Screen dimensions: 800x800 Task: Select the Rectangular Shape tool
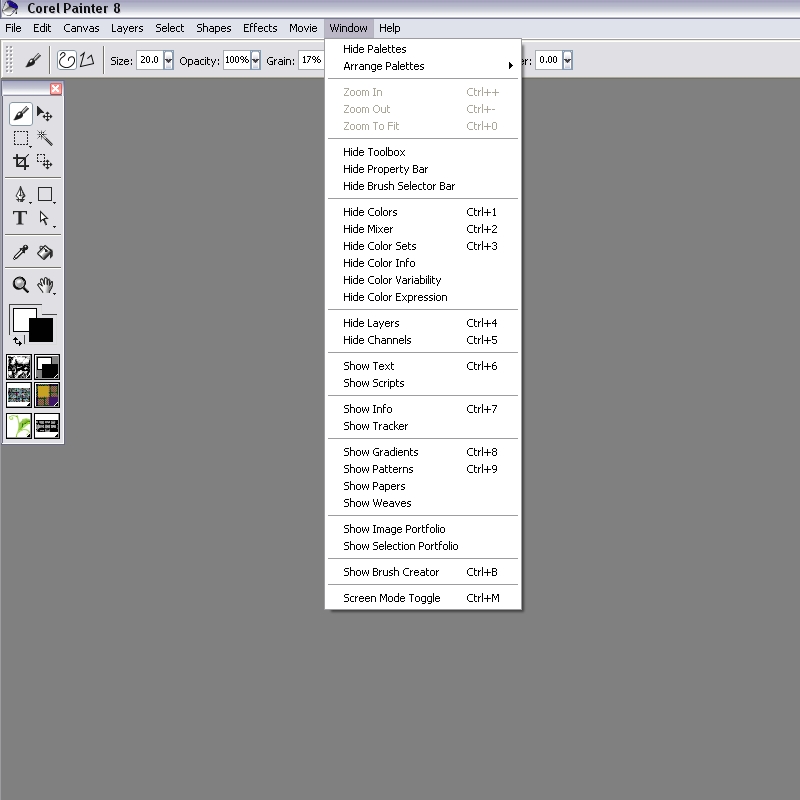(45, 194)
